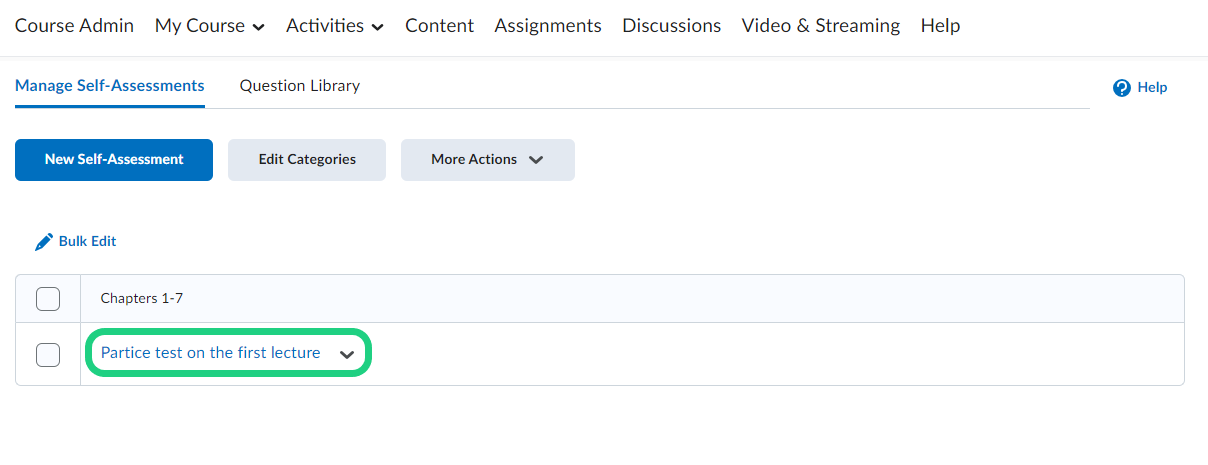Select the Manage Self-Assessments tab
The width and height of the screenshot is (1208, 465).
pos(110,86)
